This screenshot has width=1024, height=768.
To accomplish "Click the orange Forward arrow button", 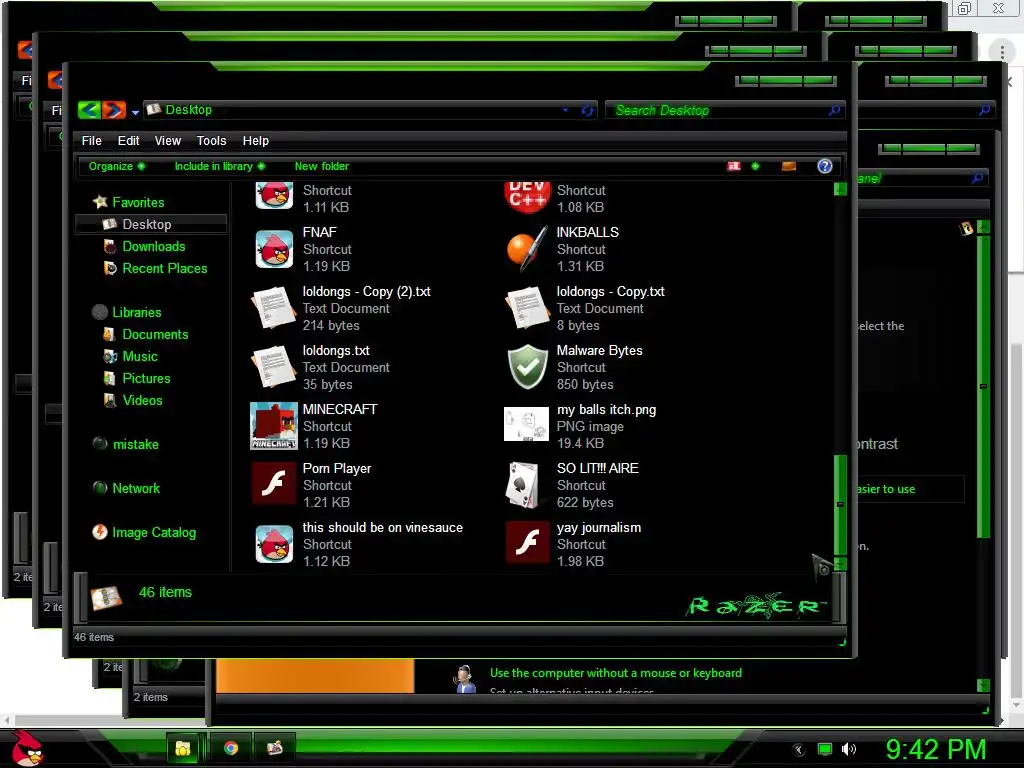I will tap(114, 110).
